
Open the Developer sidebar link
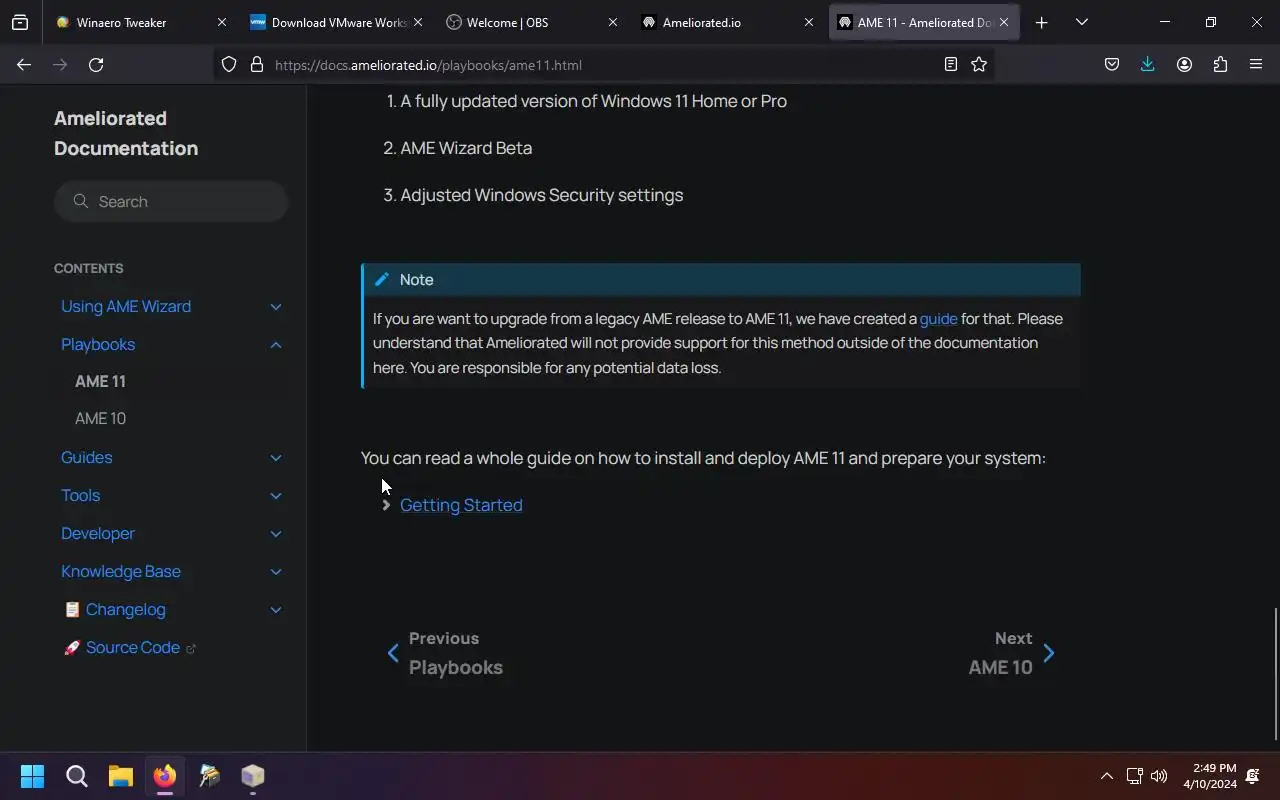(x=98, y=534)
